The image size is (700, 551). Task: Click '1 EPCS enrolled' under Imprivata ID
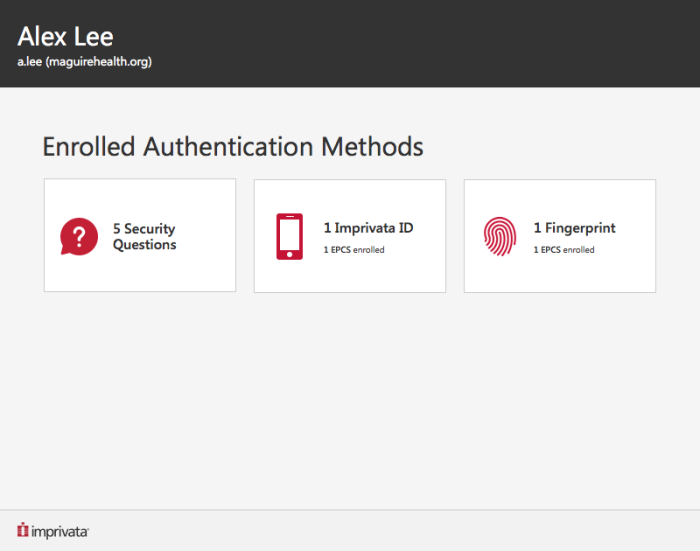tap(354, 250)
